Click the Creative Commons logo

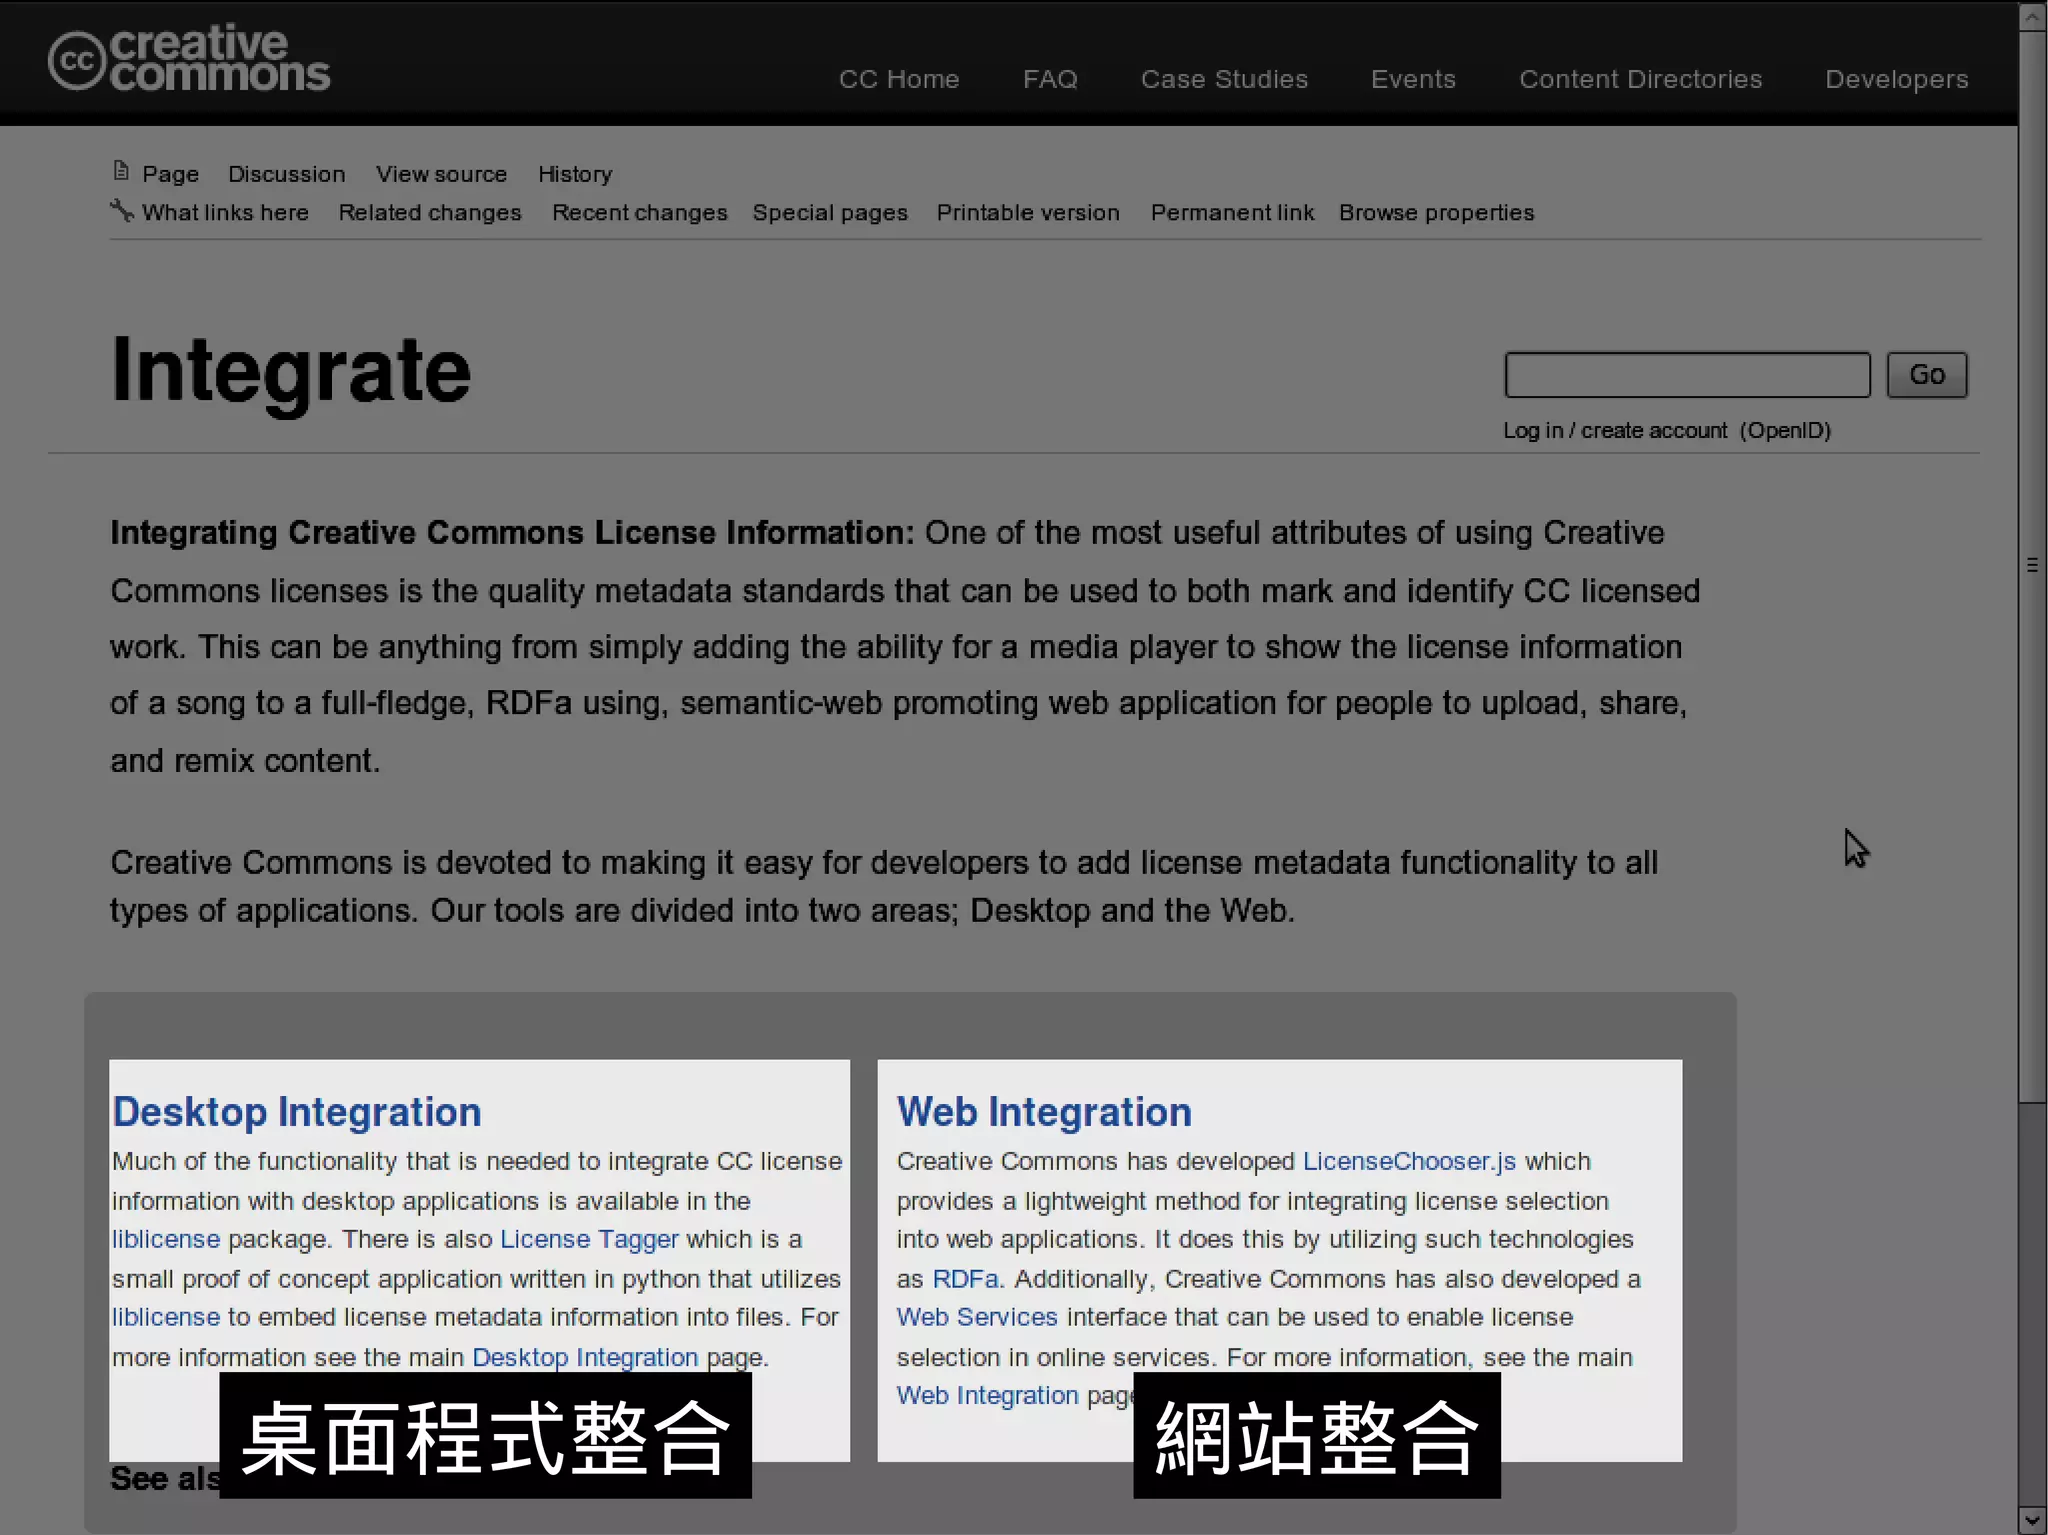[x=189, y=59]
